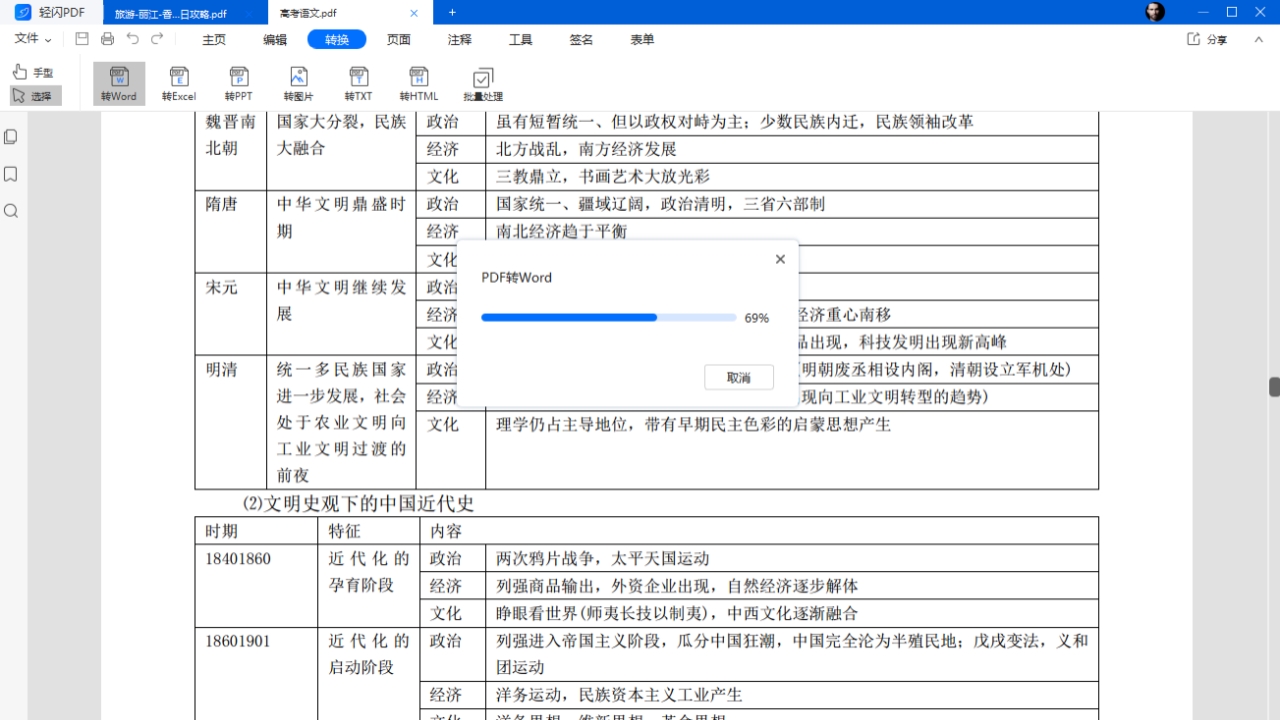Image resolution: width=1280 pixels, height=720 pixels.
Task: Open the bookmarks panel in sidebar
Action: 11,174
